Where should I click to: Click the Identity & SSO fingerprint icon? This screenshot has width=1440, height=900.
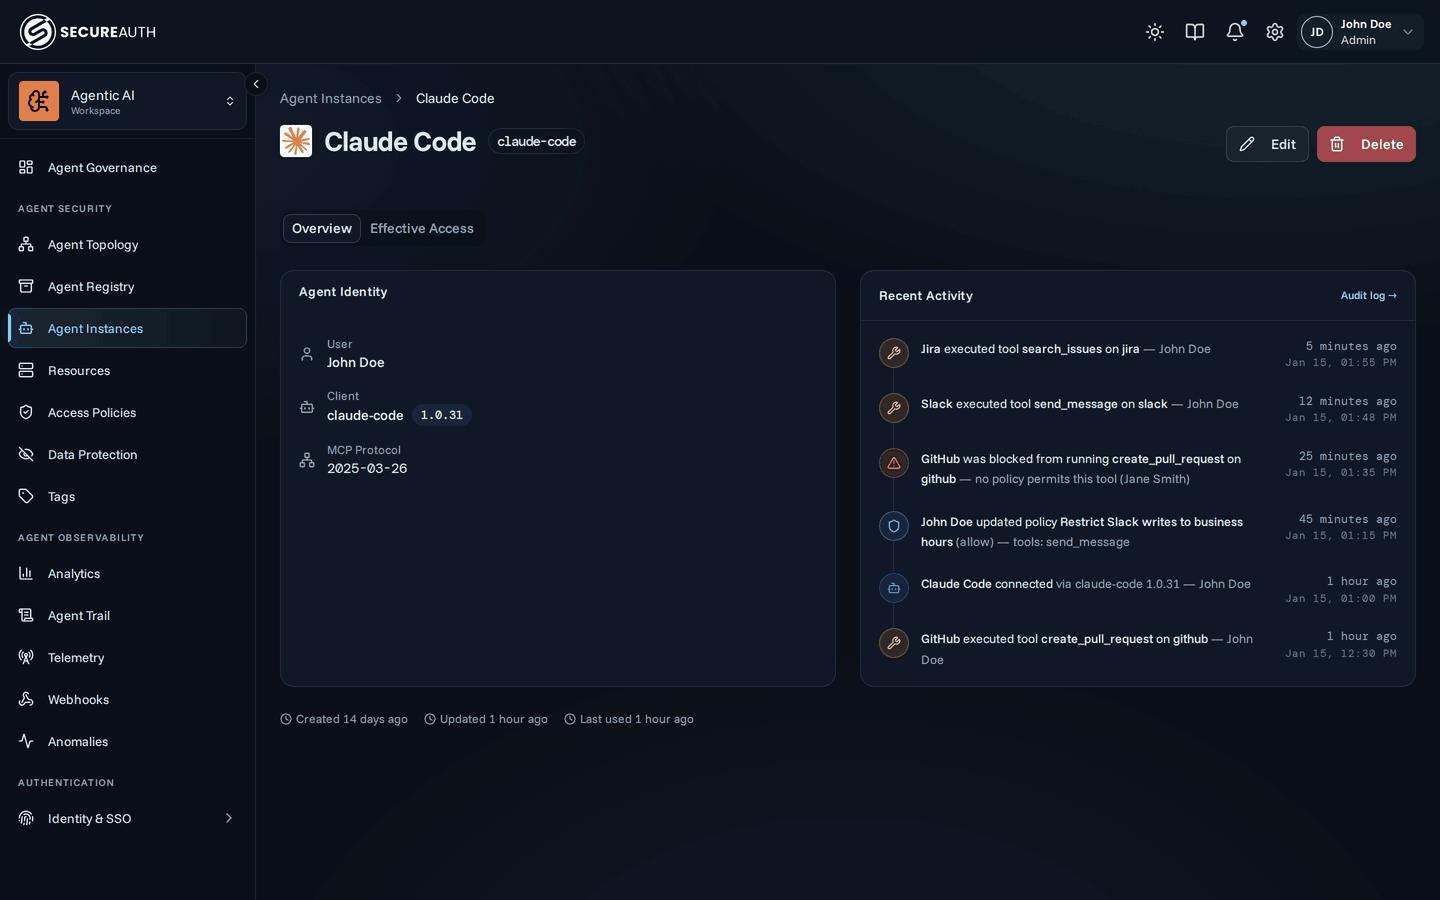tap(26, 818)
